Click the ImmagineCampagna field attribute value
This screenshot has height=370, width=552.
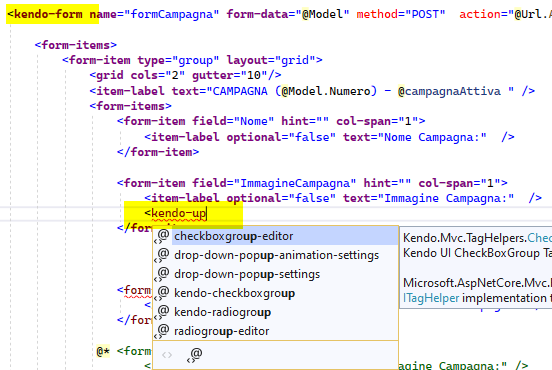[x=295, y=183]
